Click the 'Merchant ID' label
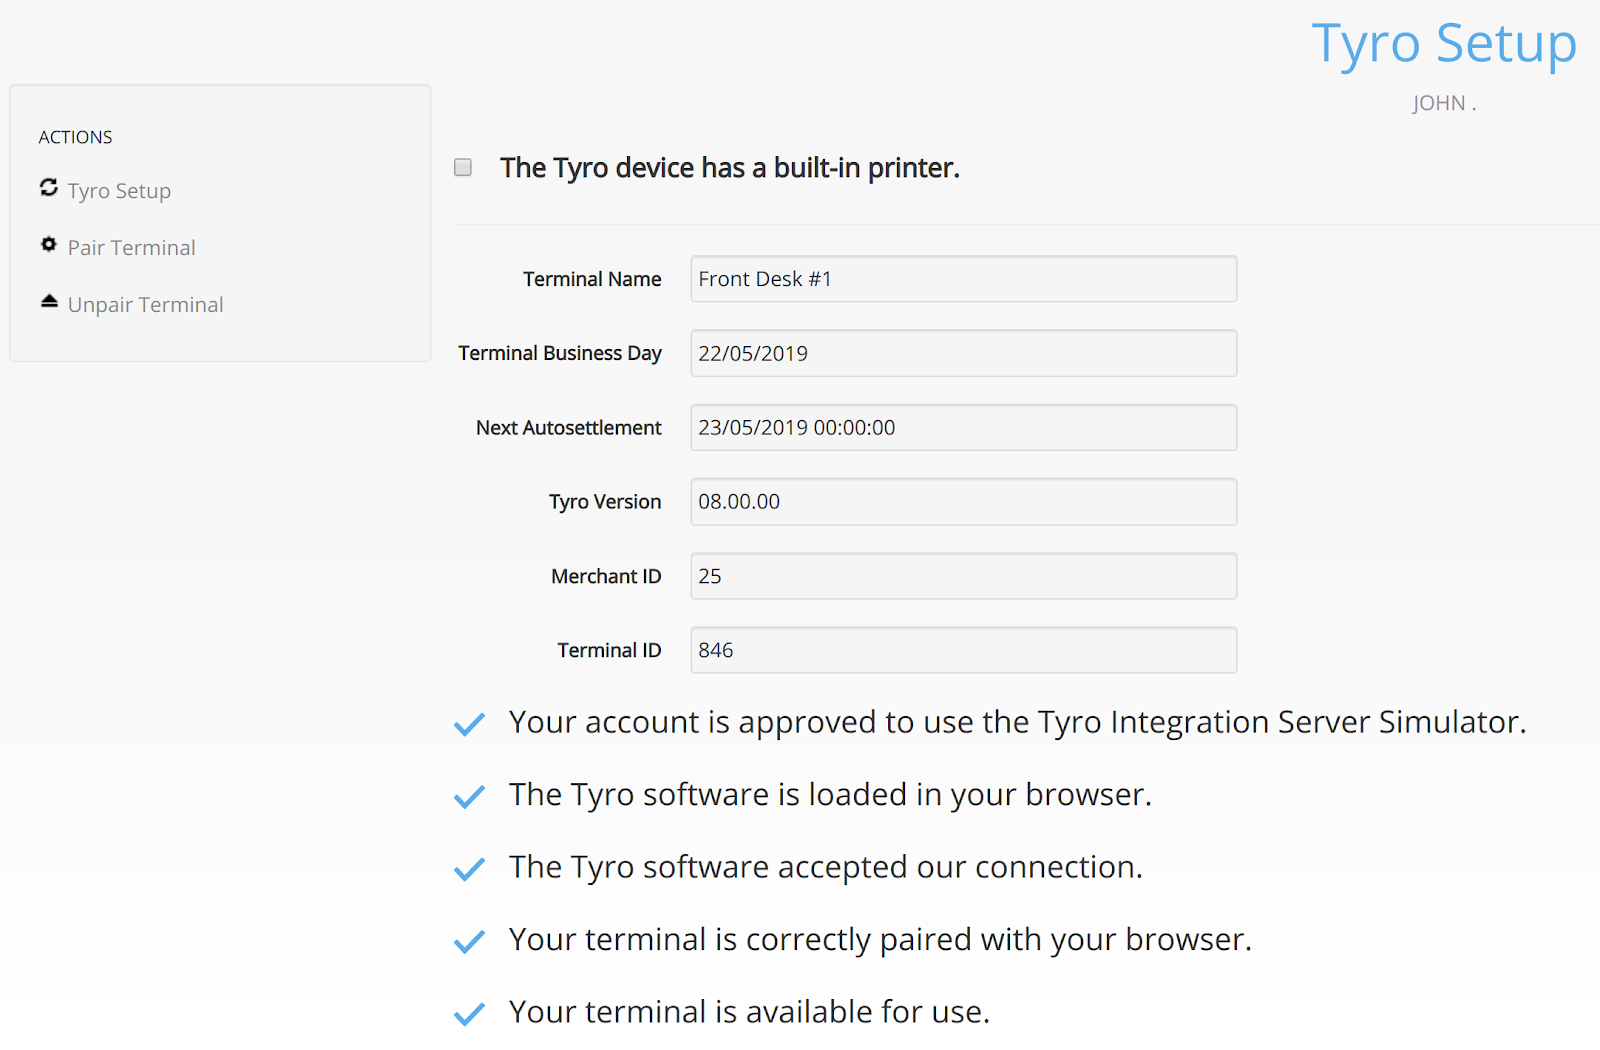 (x=606, y=576)
